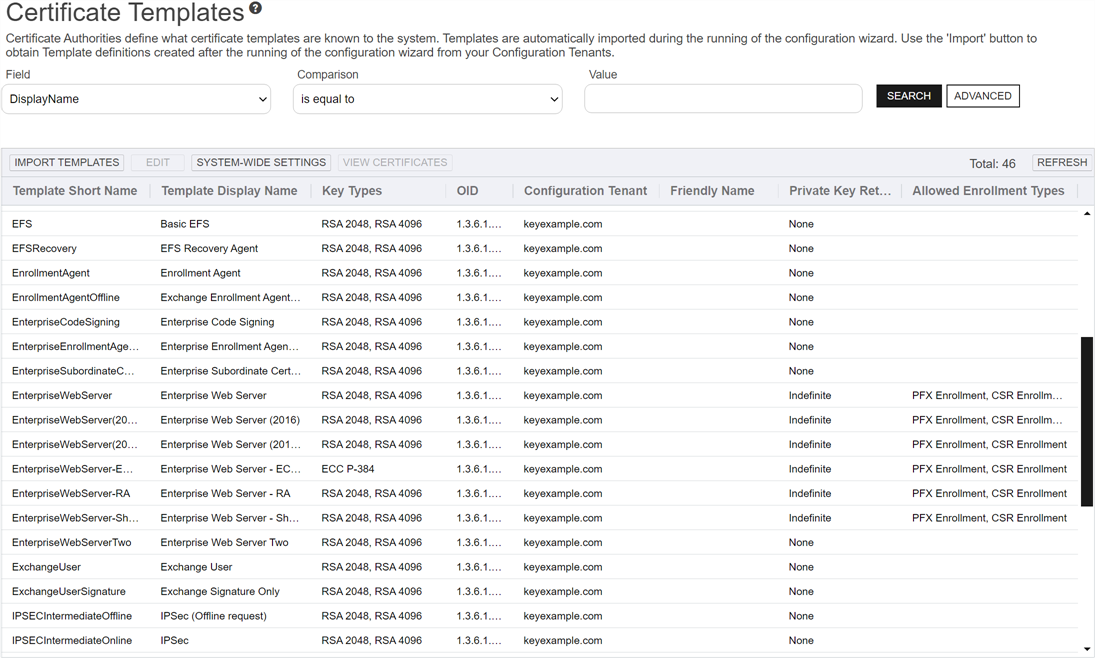Select the EFSRecovery template row
Image resolution: width=1095 pixels, height=658 pixels.
pos(44,249)
